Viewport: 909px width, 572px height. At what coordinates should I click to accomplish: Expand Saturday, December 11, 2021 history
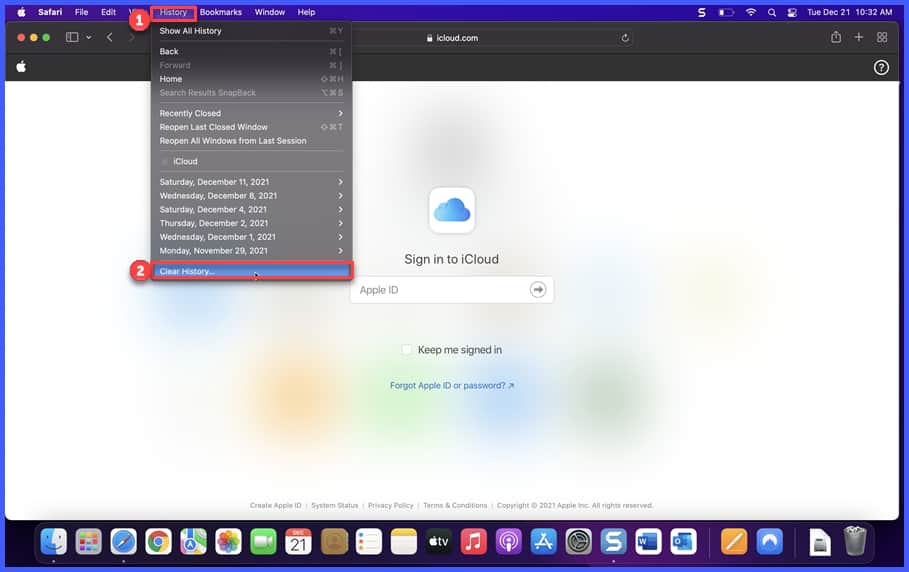coord(250,182)
